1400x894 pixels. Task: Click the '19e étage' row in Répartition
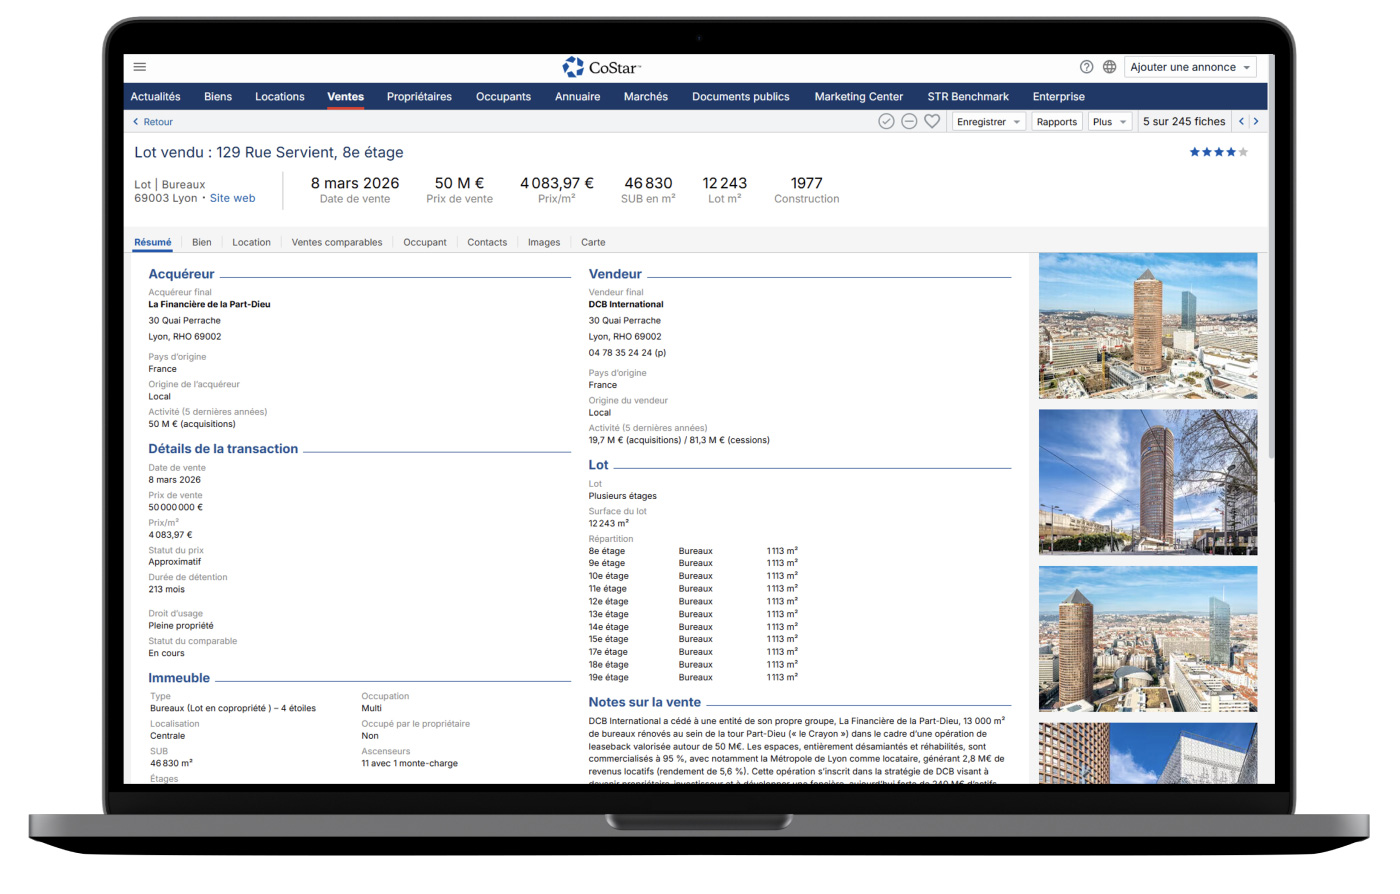pyautogui.click(x=693, y=677)
